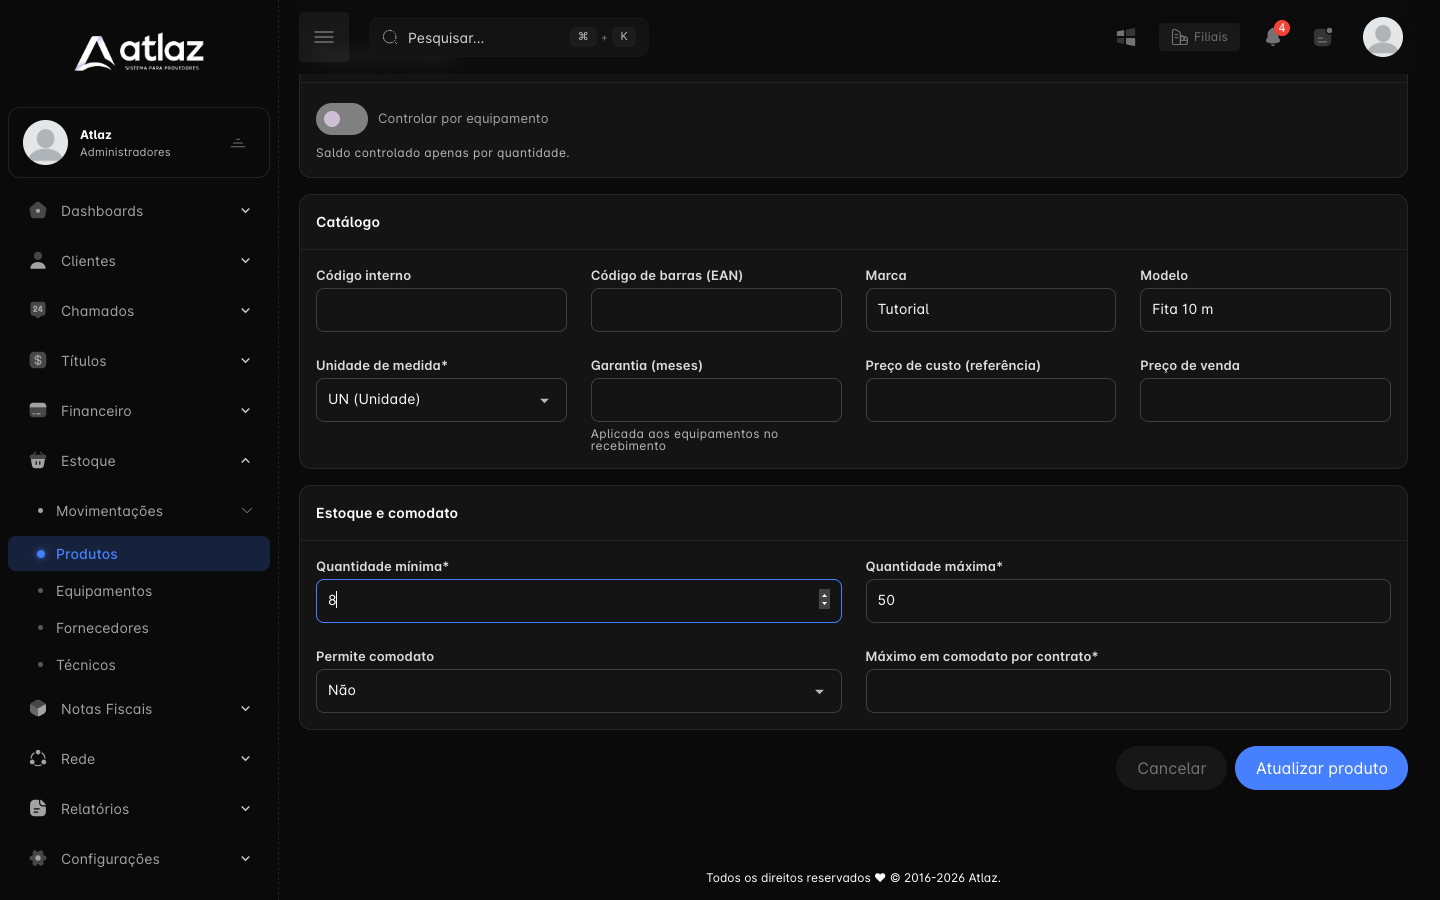
Task: Focus the Garantia (meses) field
Action: 716,400
